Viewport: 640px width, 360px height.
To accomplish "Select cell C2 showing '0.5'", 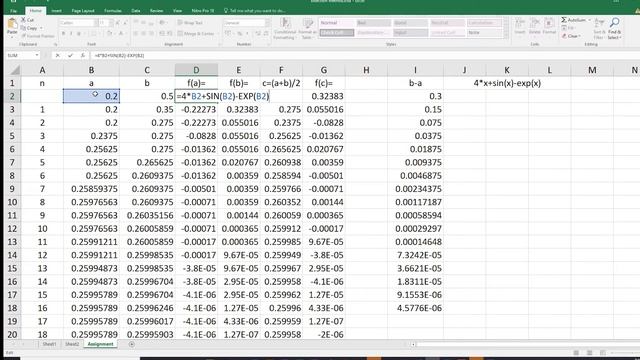I will click(147, 96).
